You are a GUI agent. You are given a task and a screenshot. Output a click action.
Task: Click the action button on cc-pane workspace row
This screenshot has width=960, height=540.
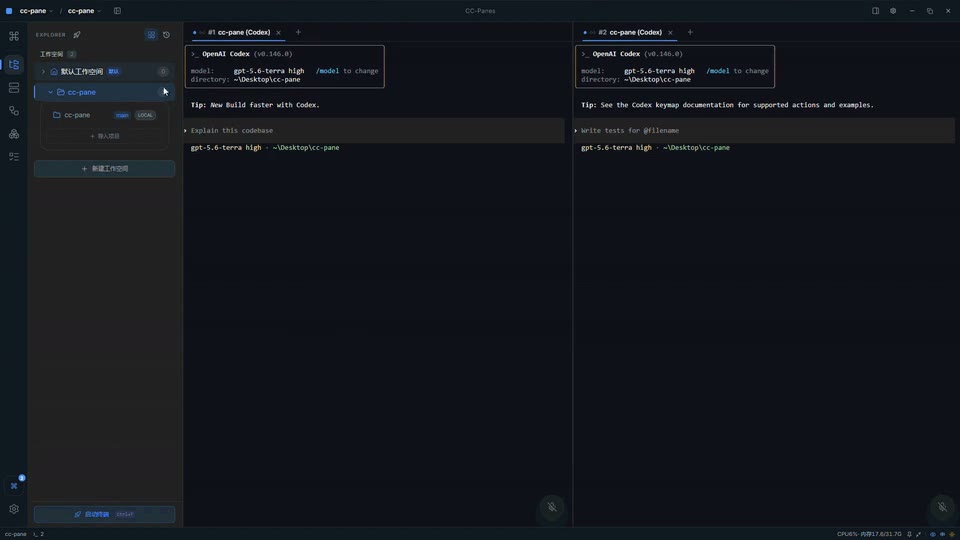(x=165, y=92)
